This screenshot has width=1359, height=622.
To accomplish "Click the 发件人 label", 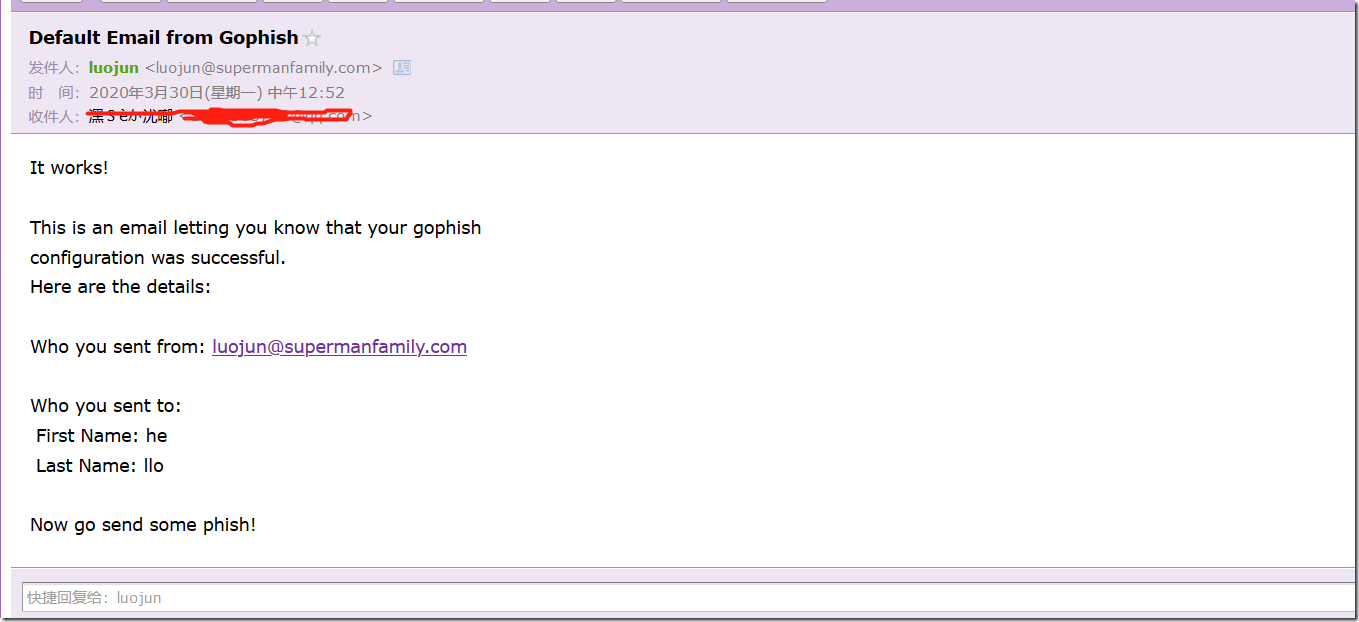I will click(55, 68).
